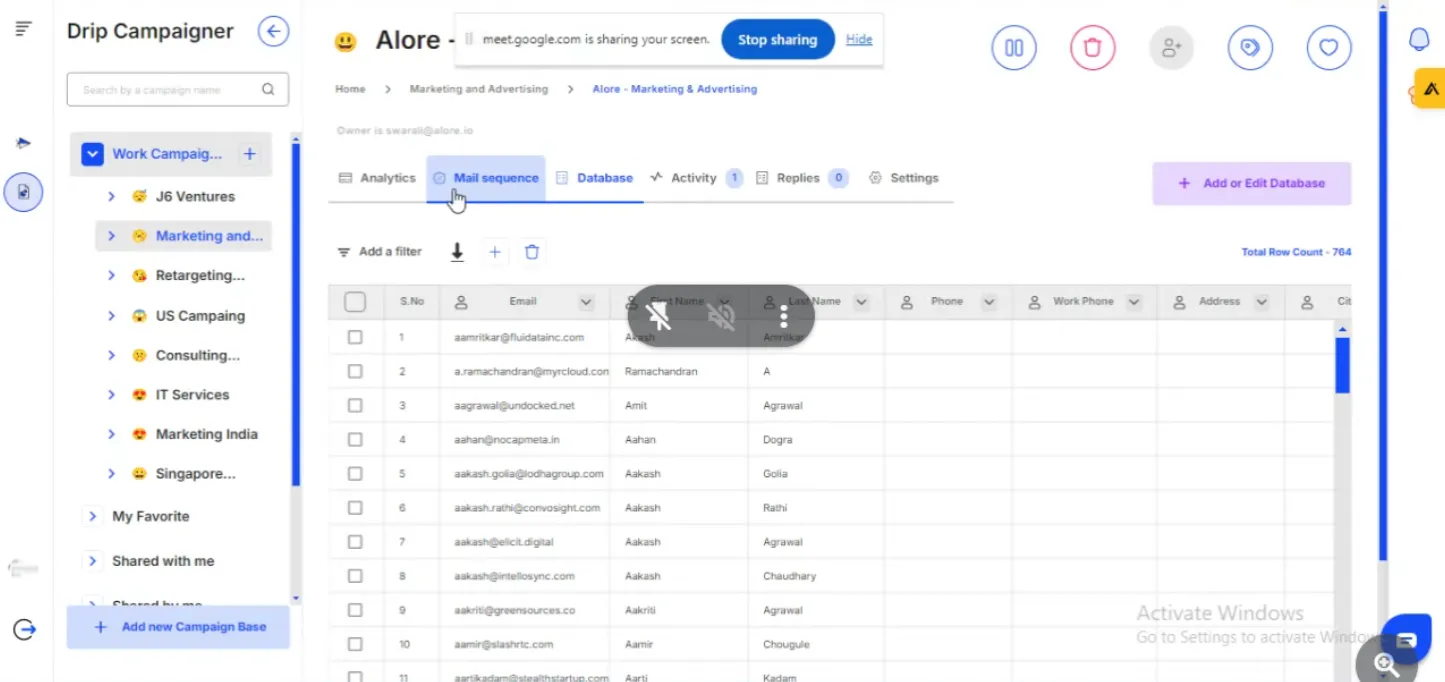Click the favorite heart icon
The width and height of the screenshot is (1445, 682).
(x=1329, y=47)
